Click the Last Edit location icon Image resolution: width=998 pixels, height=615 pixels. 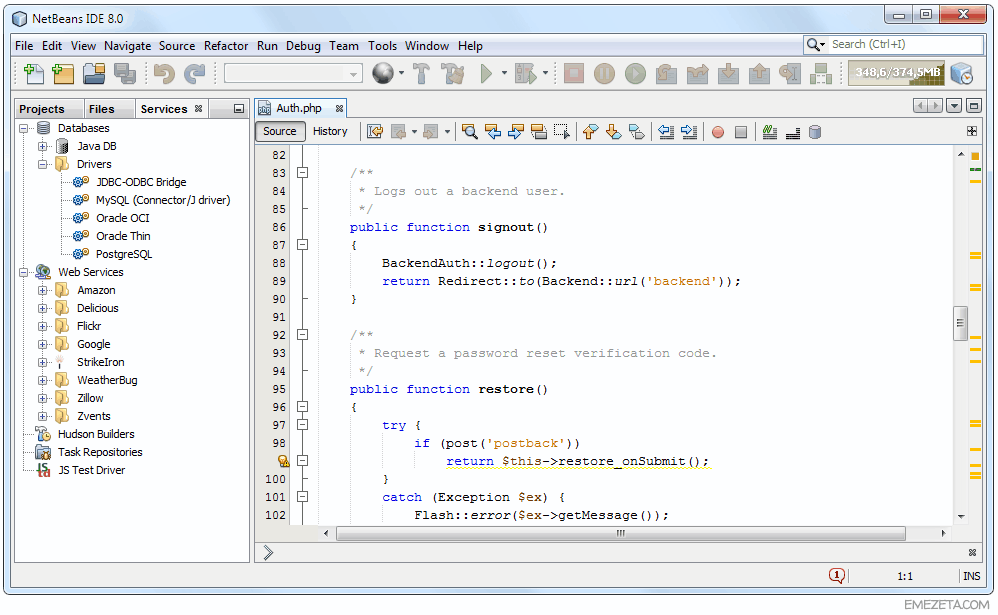(x=375, y=132)
